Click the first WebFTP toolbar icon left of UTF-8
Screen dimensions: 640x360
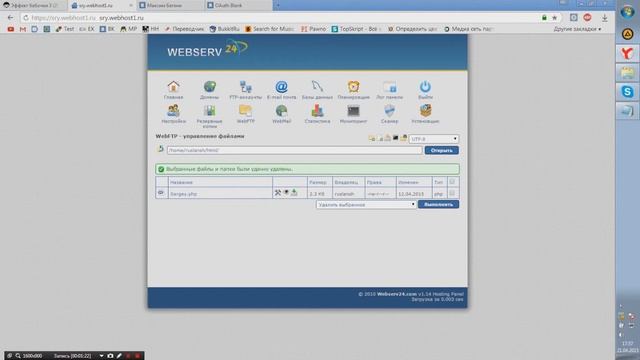point(371,138)
